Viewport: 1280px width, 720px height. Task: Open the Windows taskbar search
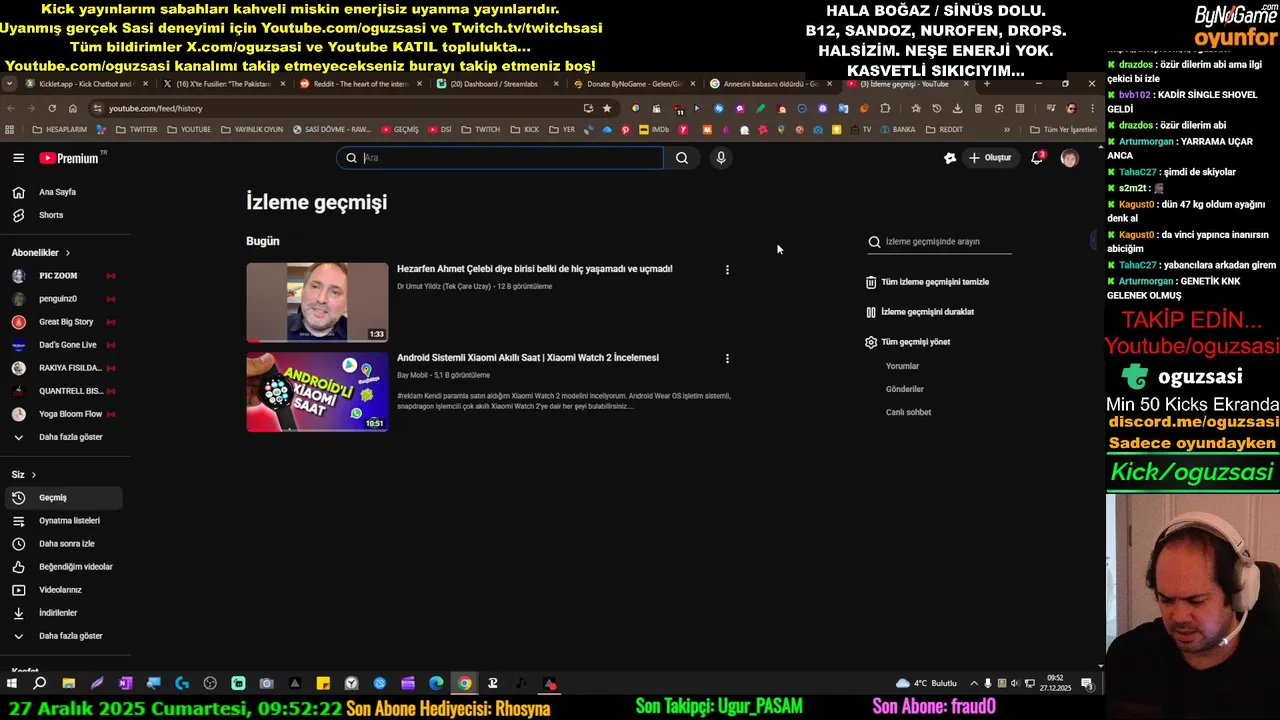pos(40,684)
